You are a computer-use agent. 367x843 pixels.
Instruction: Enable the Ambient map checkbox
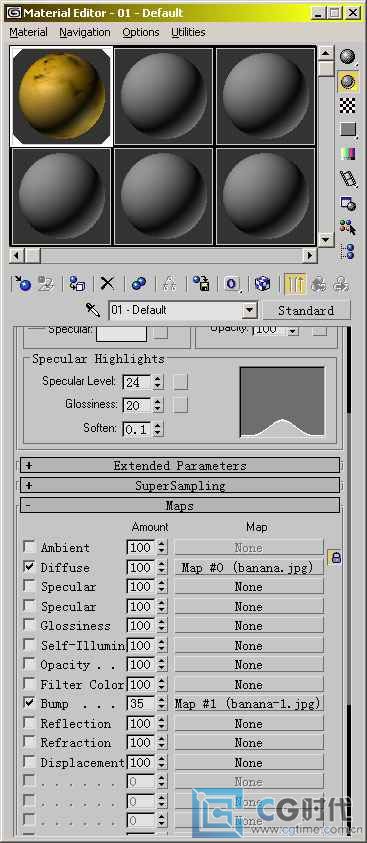click(x=30, y=548)
